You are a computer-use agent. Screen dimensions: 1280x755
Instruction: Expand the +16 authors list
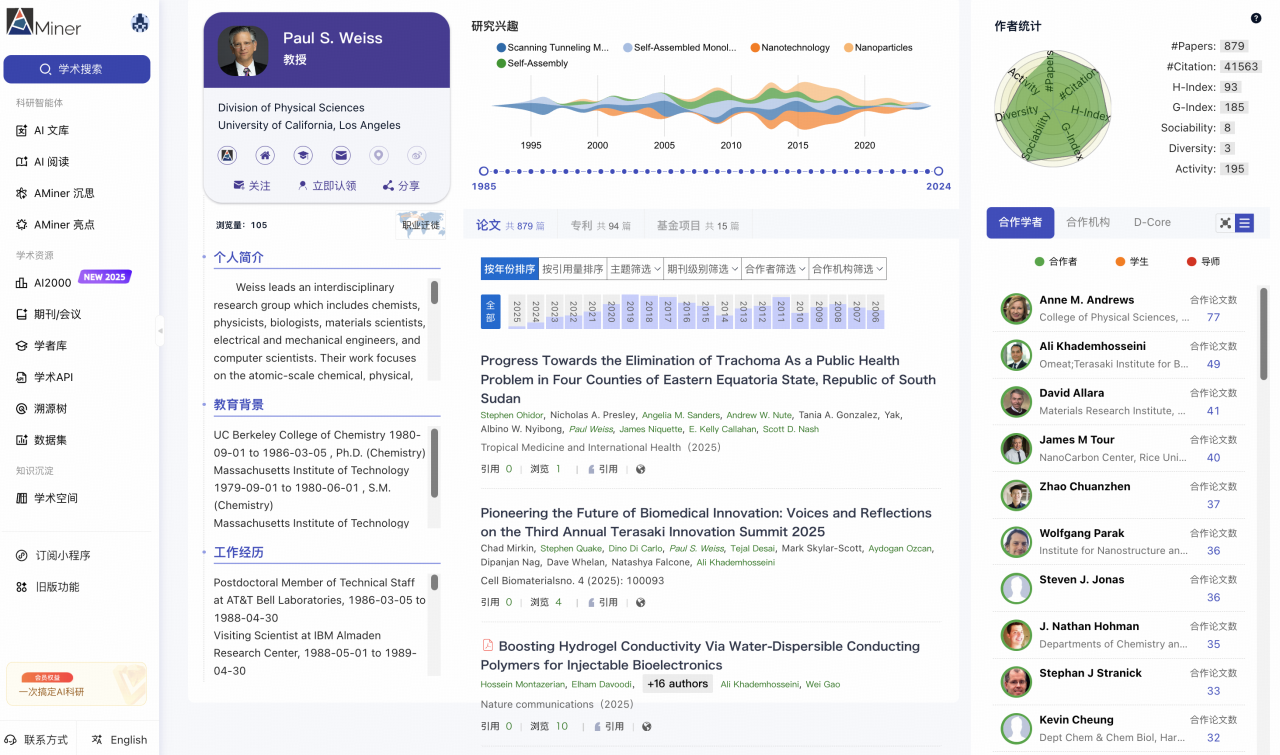[677, 684]
